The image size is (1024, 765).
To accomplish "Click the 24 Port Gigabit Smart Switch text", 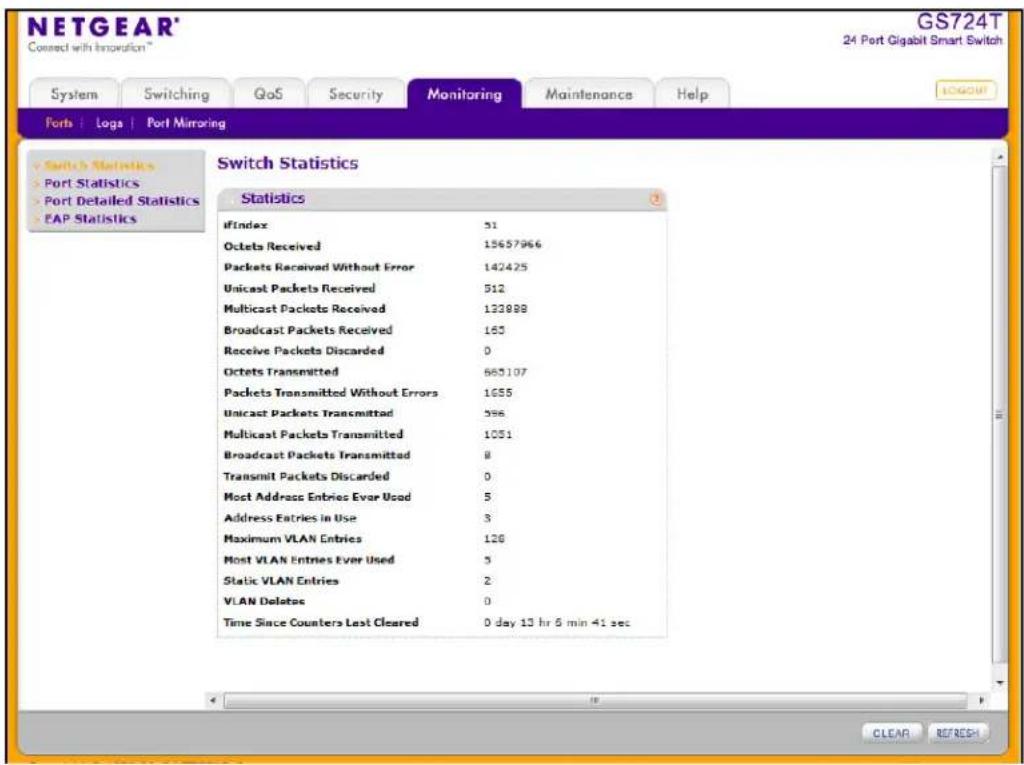I will pyautogui.click(x=922, y=41).
